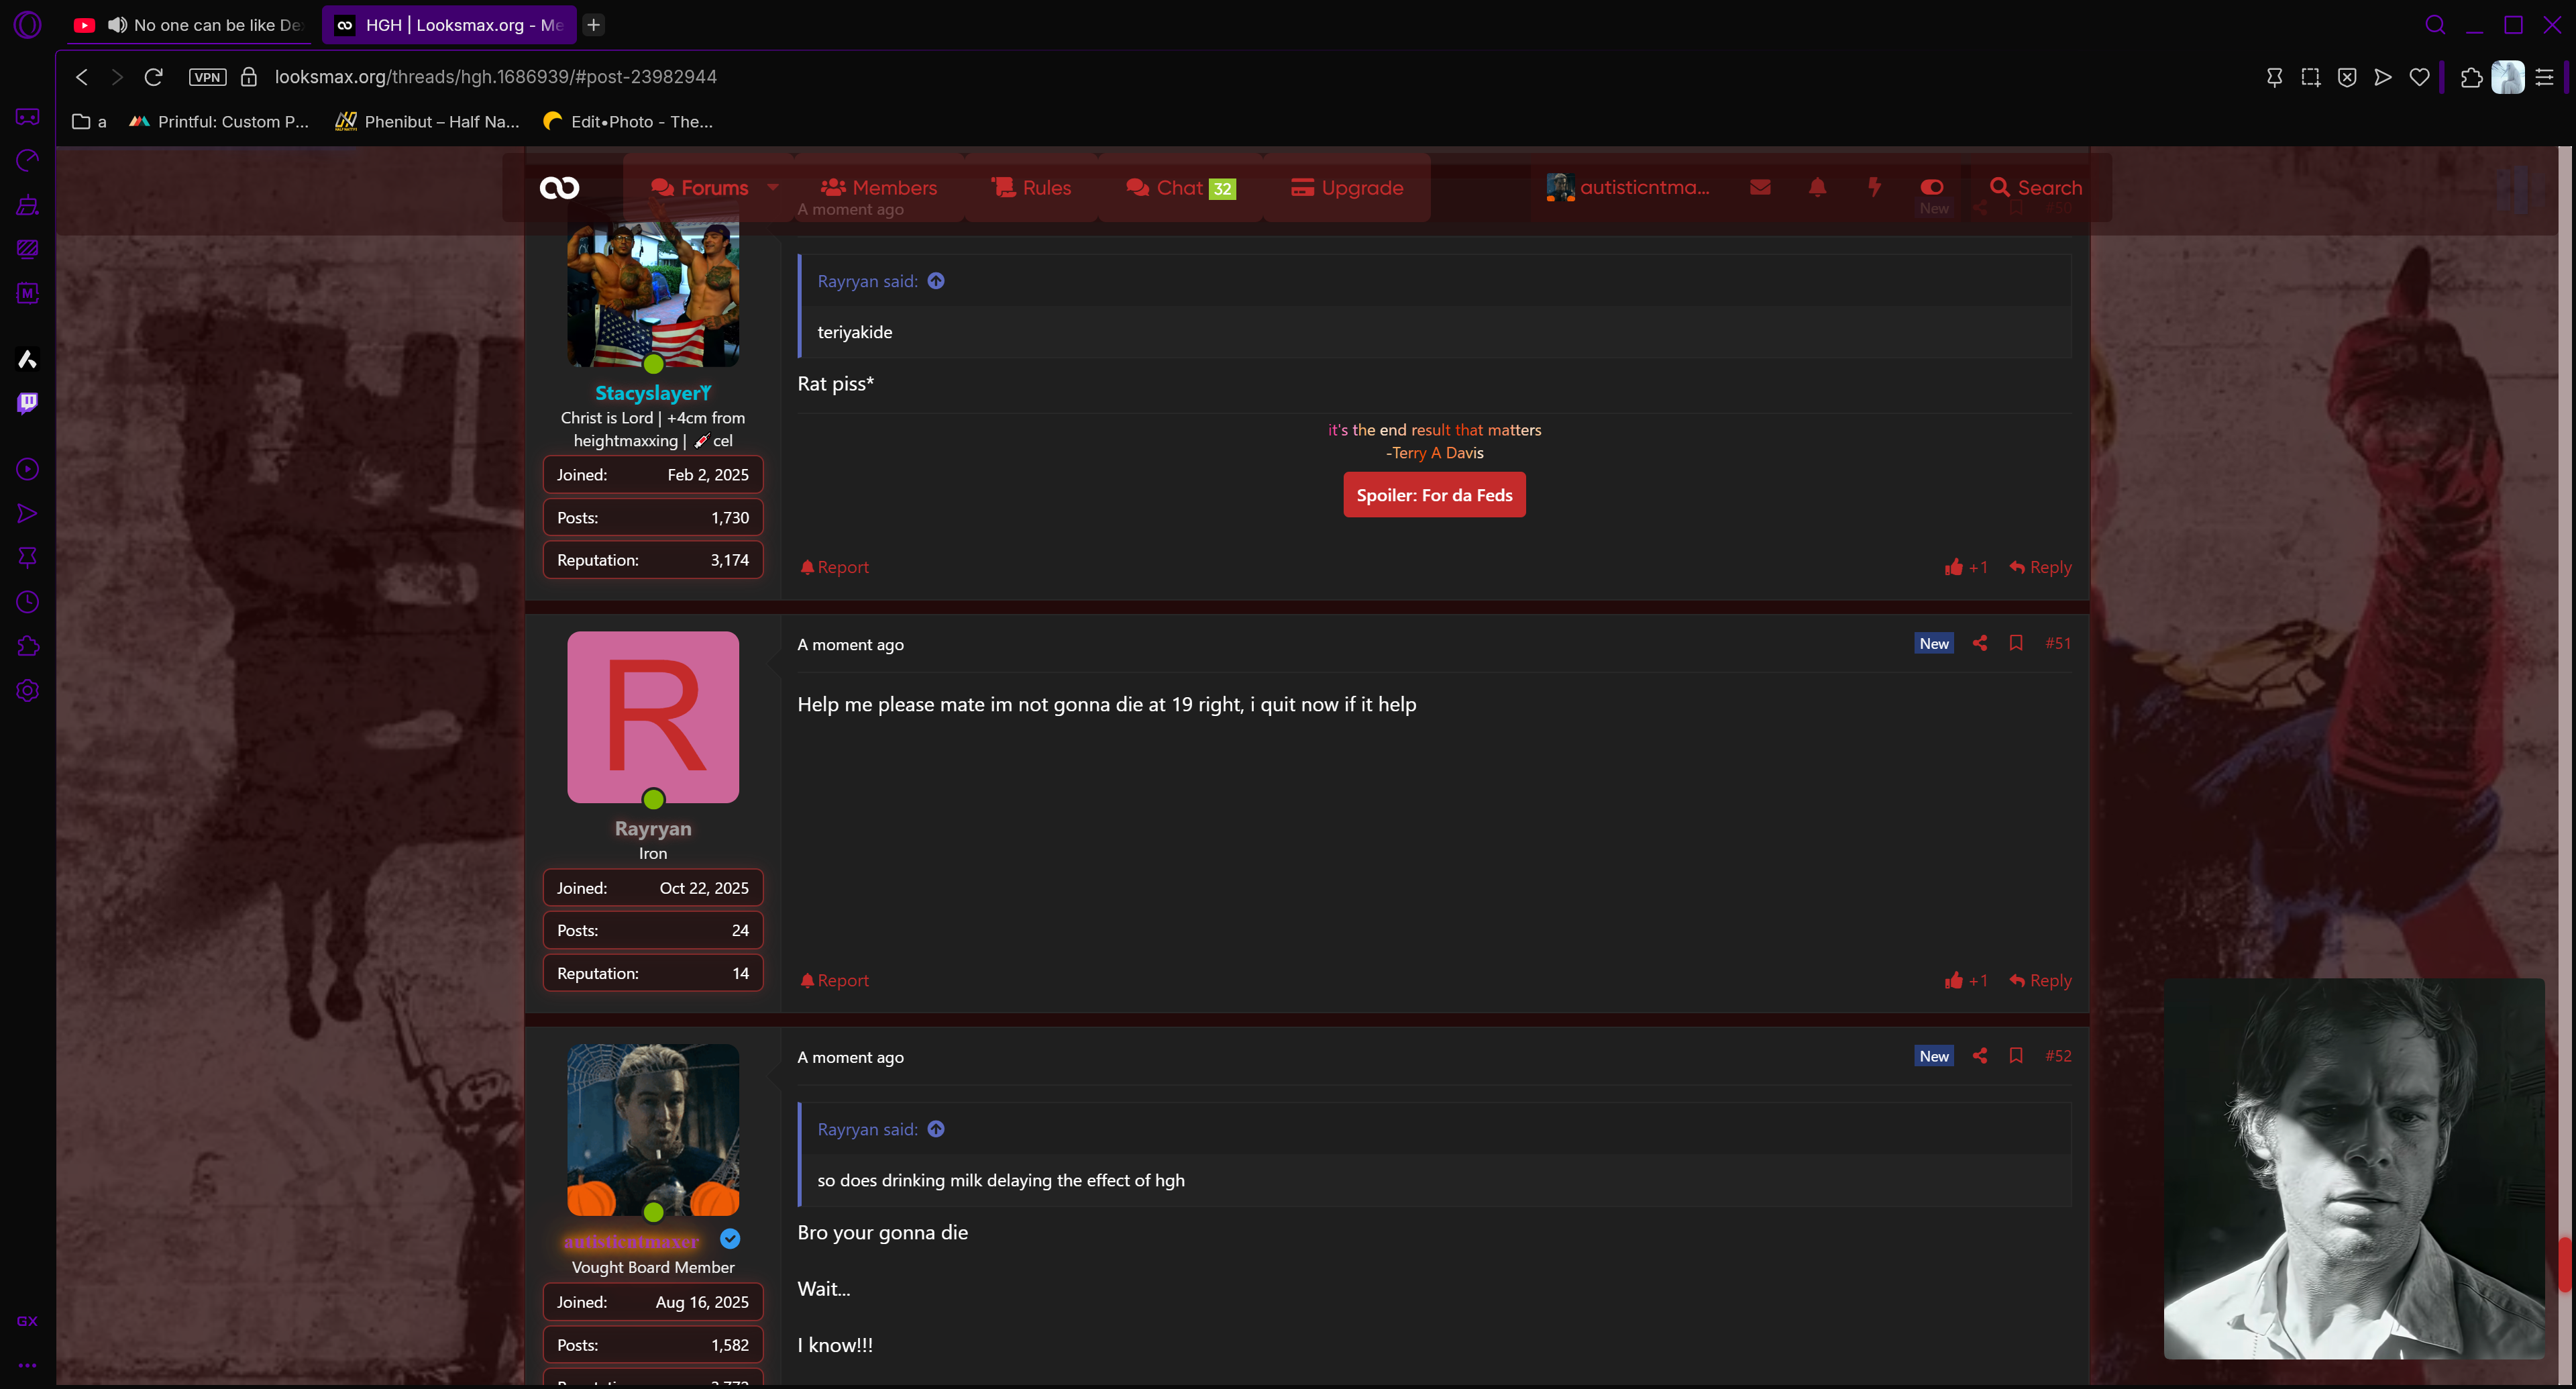Image resolution: width=2576 pixels, height=1389 pixels.
Task: Jump to quoted Rayryan post arrow in post #52
Action: [x=935, y=1129]
